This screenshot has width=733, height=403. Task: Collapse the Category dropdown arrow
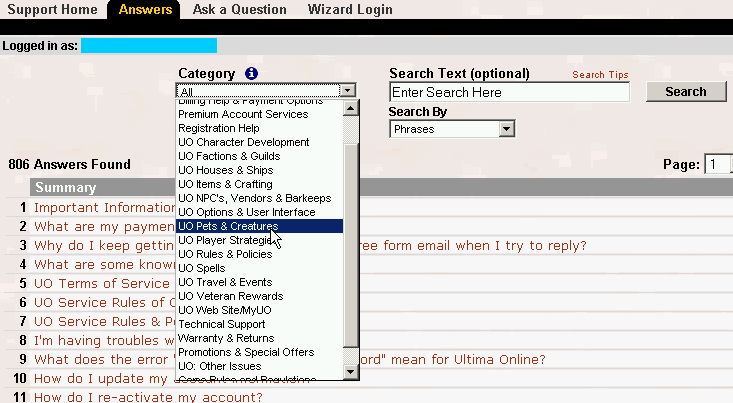(x=348, y=91)
